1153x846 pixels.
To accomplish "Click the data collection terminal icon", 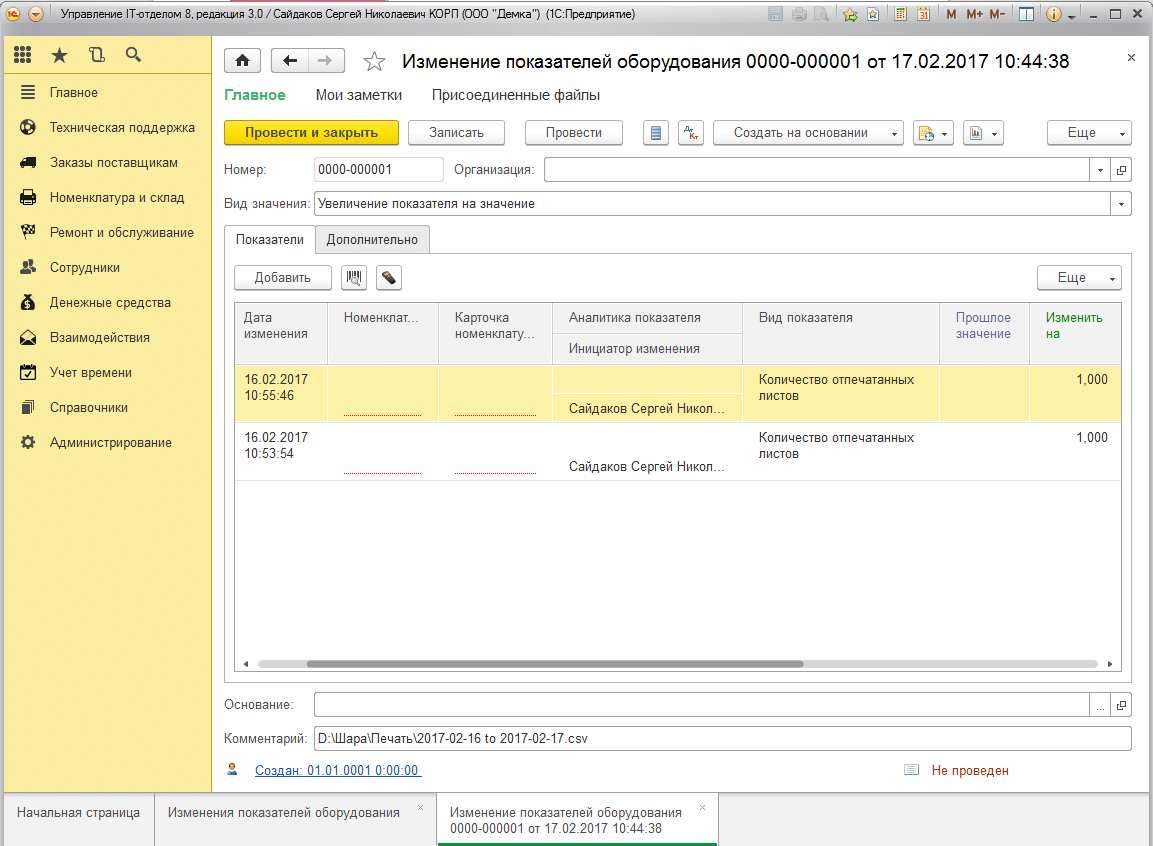I will 389,278.
